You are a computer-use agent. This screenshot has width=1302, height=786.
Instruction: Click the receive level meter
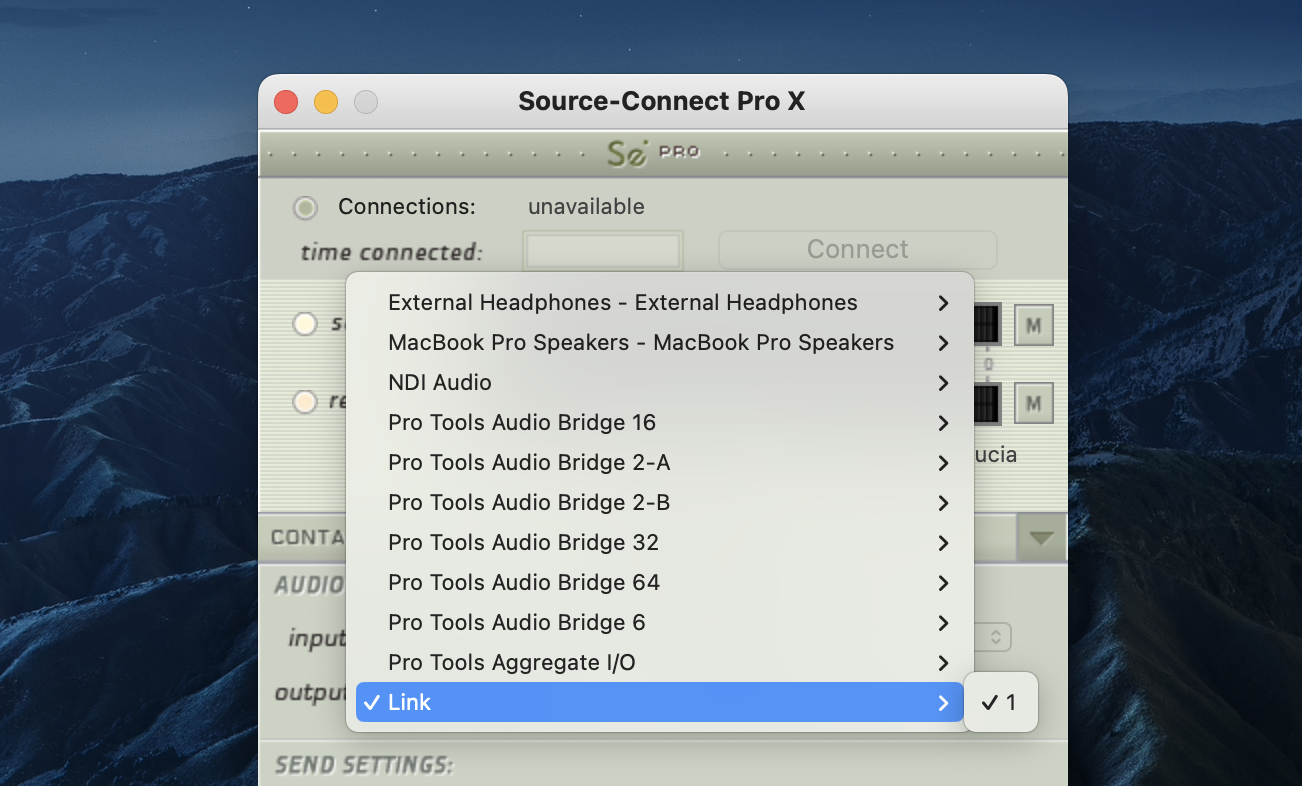(987, 404)
